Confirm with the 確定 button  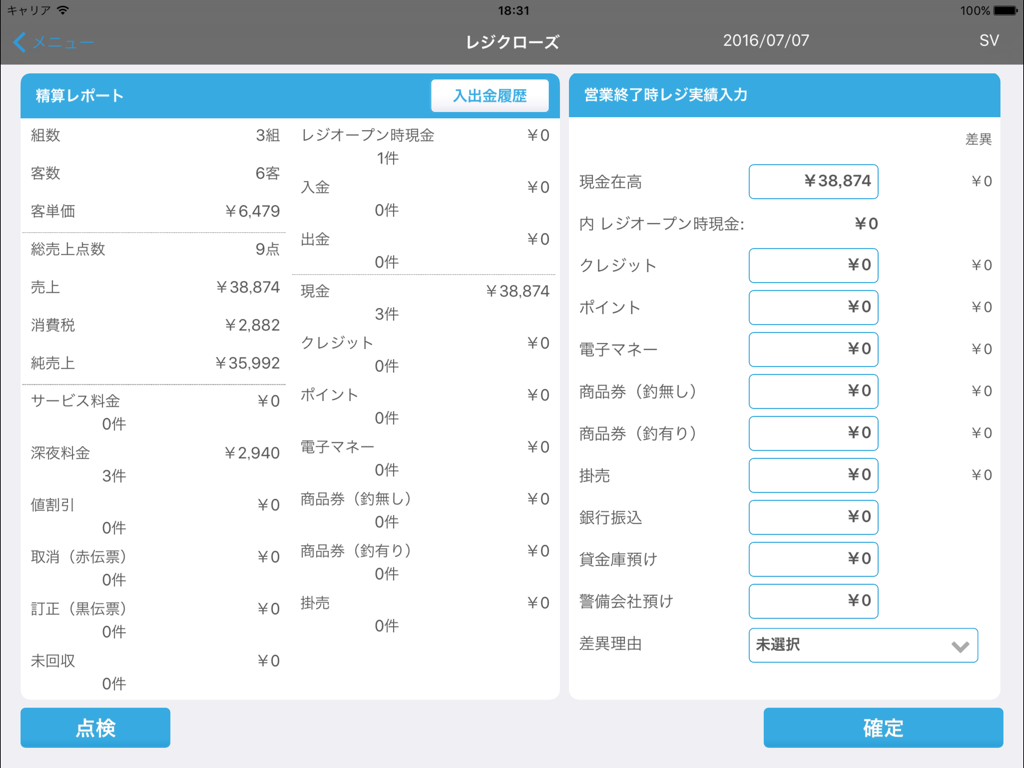click(x=883, y=728)
